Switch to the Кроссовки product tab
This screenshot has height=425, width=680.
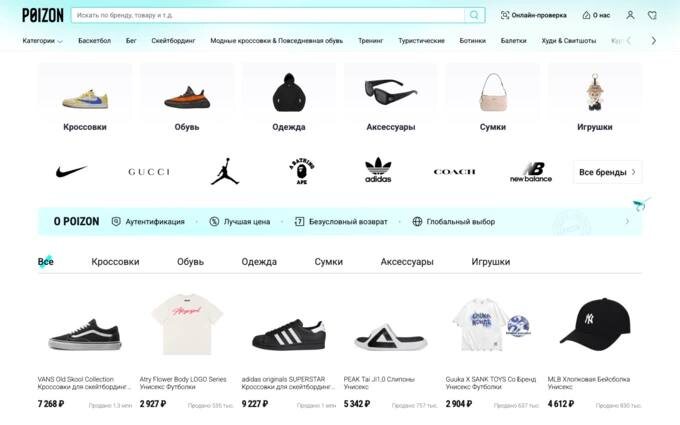tap(115, 262)
